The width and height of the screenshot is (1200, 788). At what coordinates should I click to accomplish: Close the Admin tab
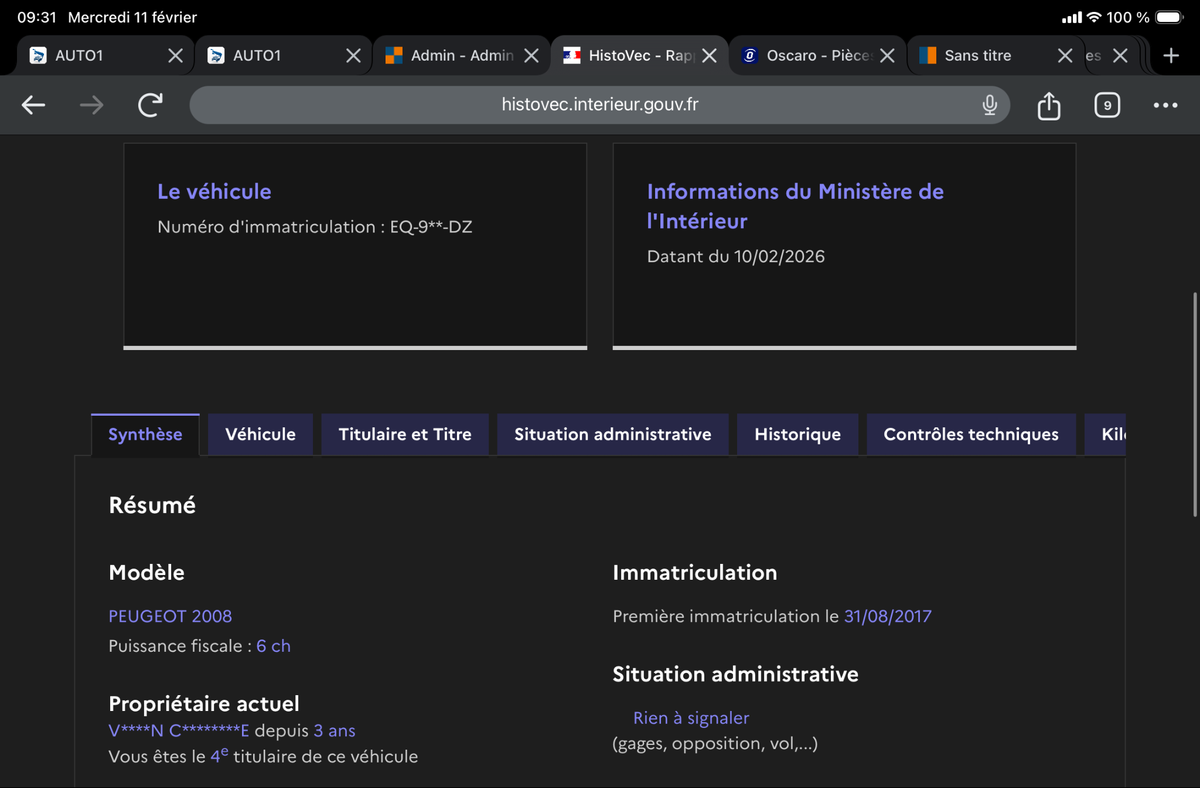pyautogui.click(x=531, y=56)
